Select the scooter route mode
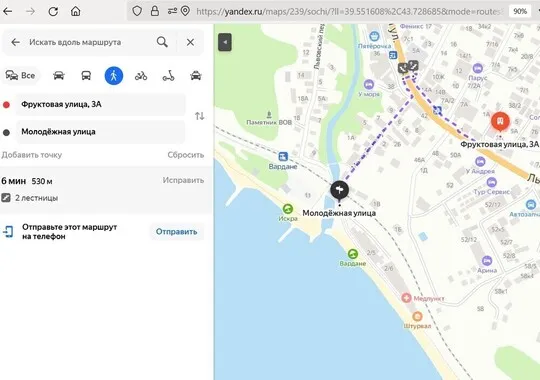Screen dimensions: 540x380 [x=168, y=75]
